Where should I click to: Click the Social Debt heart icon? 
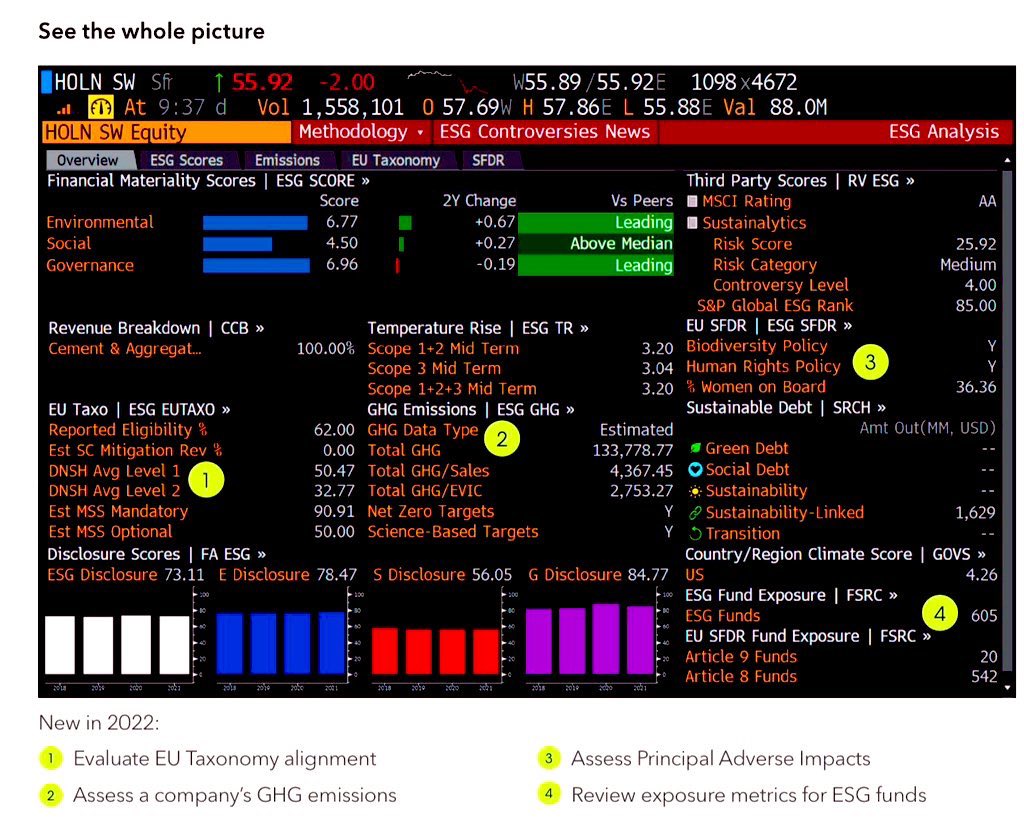(696, 469)
